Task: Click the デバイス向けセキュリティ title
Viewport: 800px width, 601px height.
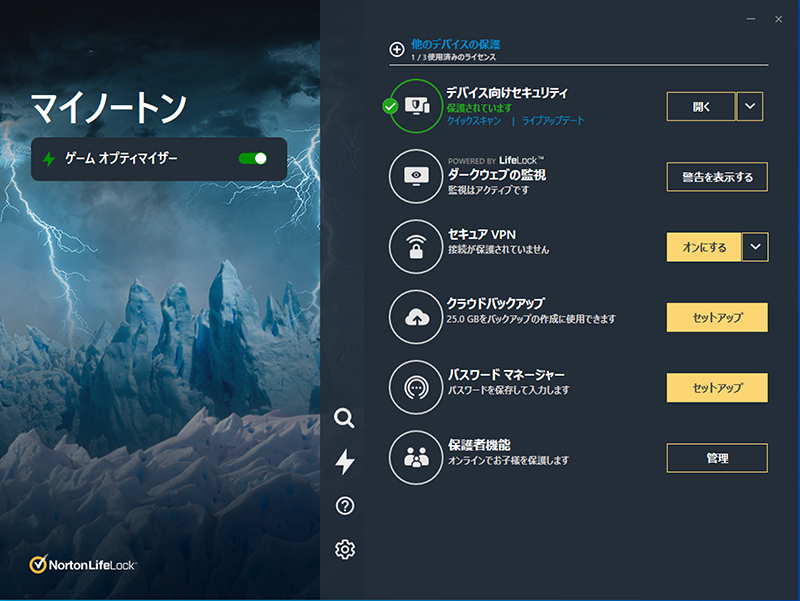Action: (507, 93)
